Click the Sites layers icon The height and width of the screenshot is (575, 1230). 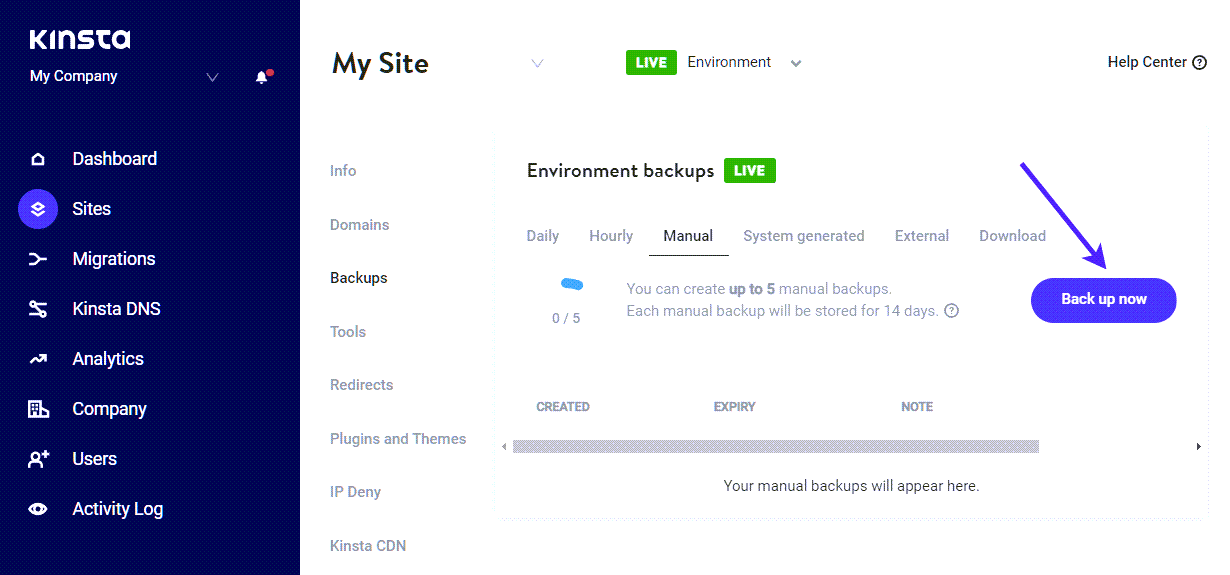coord(38,209)
